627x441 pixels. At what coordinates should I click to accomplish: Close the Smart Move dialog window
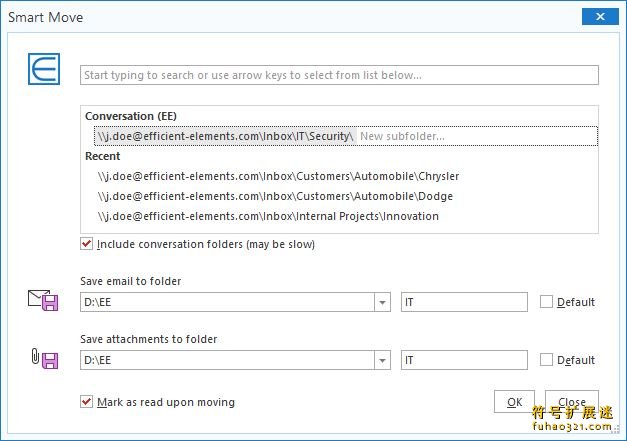coord(600,17)
